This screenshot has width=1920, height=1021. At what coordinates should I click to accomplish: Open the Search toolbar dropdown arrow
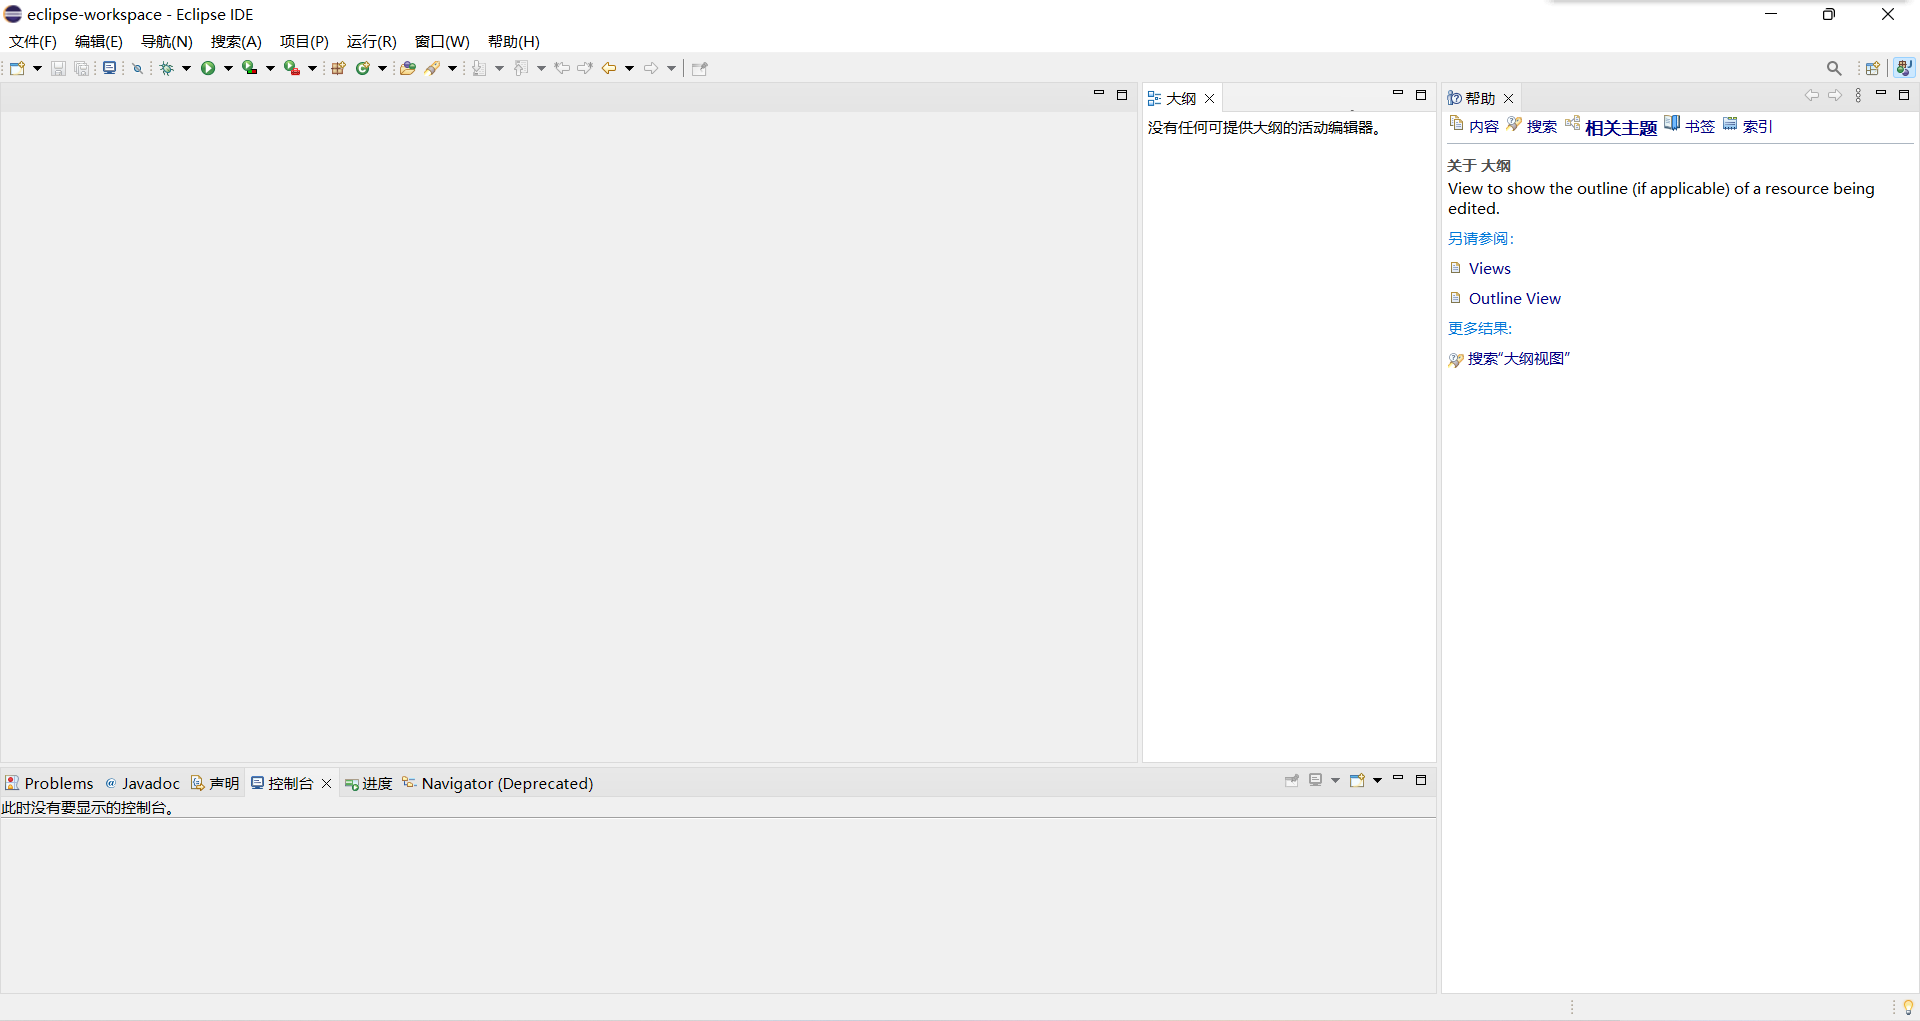pyautogui.click(x=453, y=68)
